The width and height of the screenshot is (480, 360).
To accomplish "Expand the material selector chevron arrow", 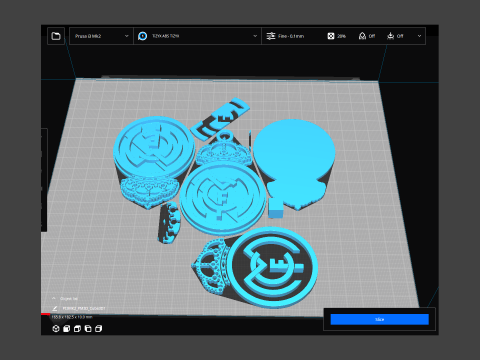I will click(255, 36).
